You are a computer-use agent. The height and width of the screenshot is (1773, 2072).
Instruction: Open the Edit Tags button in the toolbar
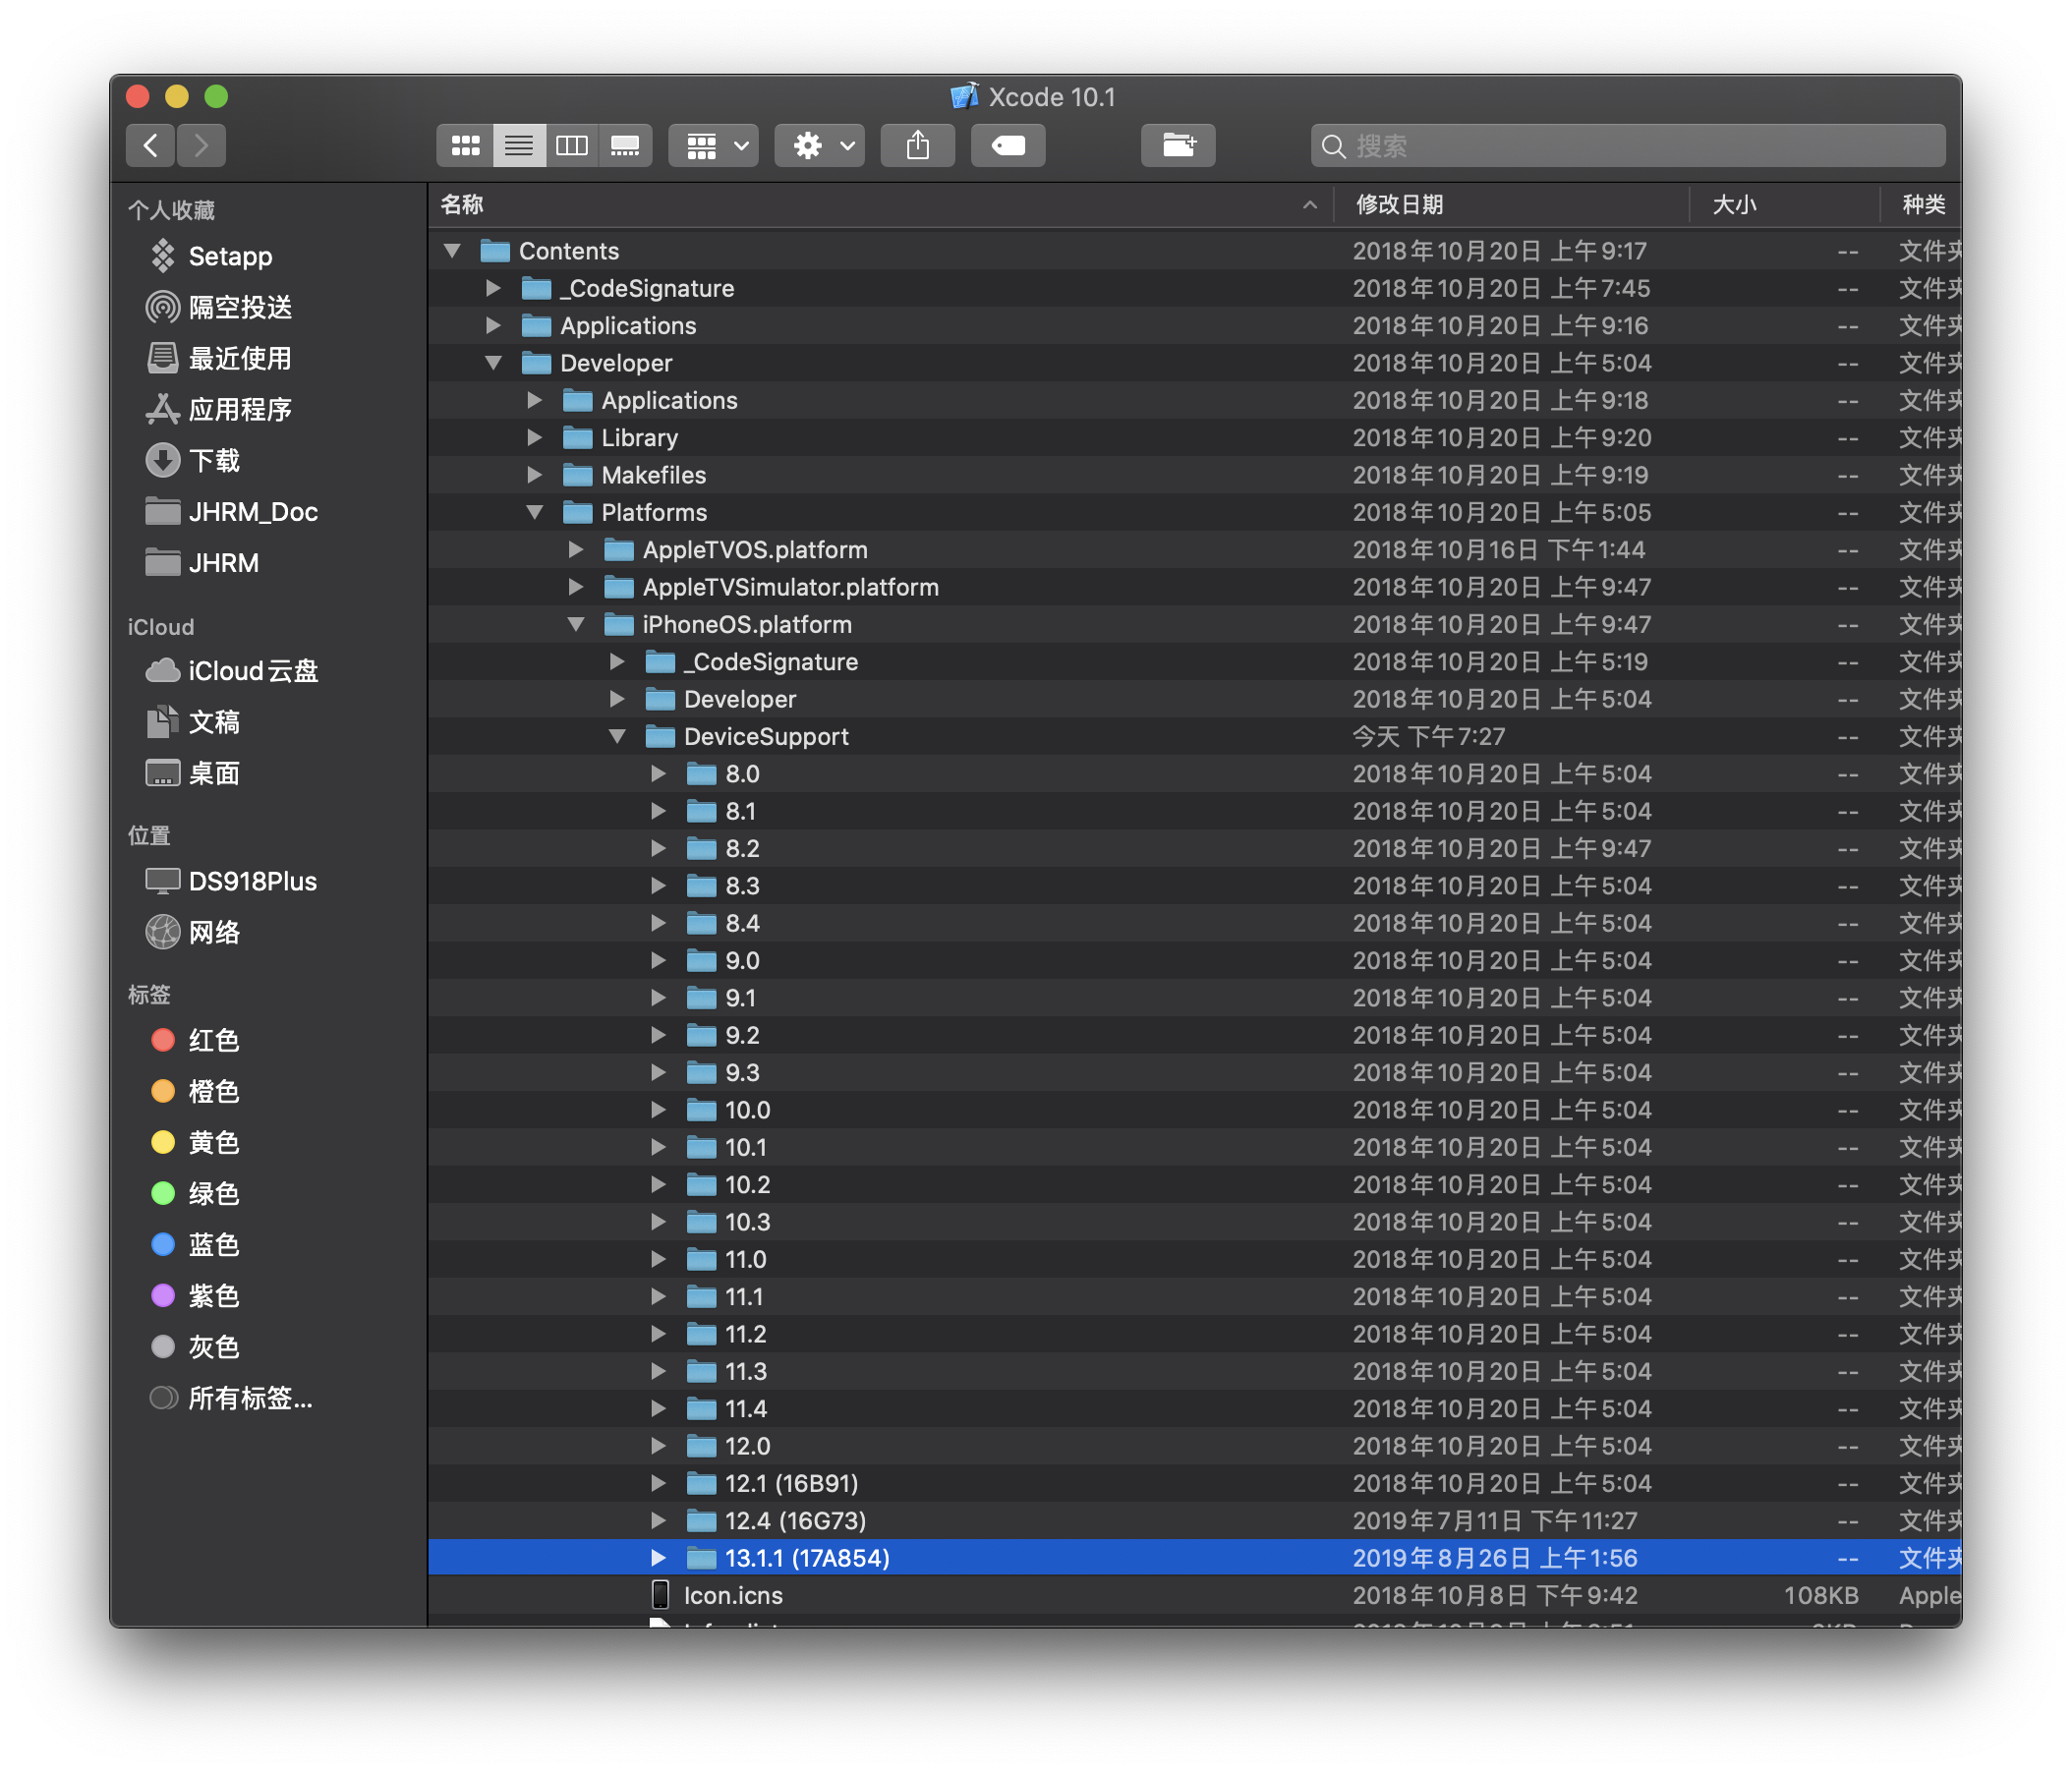click(x=1007, y=145)
